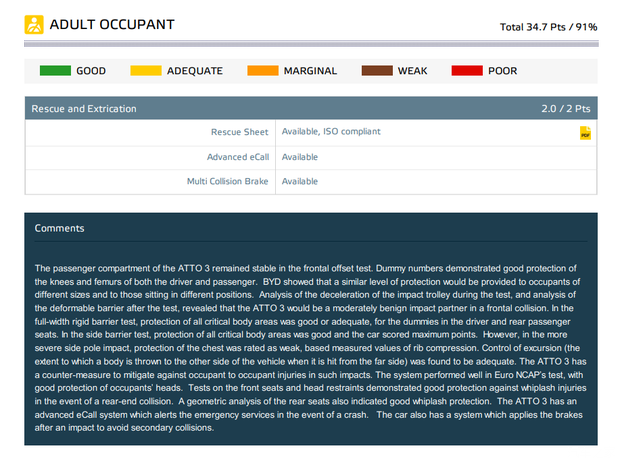Click the Multi Collision Brake row label
Image resolution: width=620 pixels, height=463 pixels.
point(228,181)
